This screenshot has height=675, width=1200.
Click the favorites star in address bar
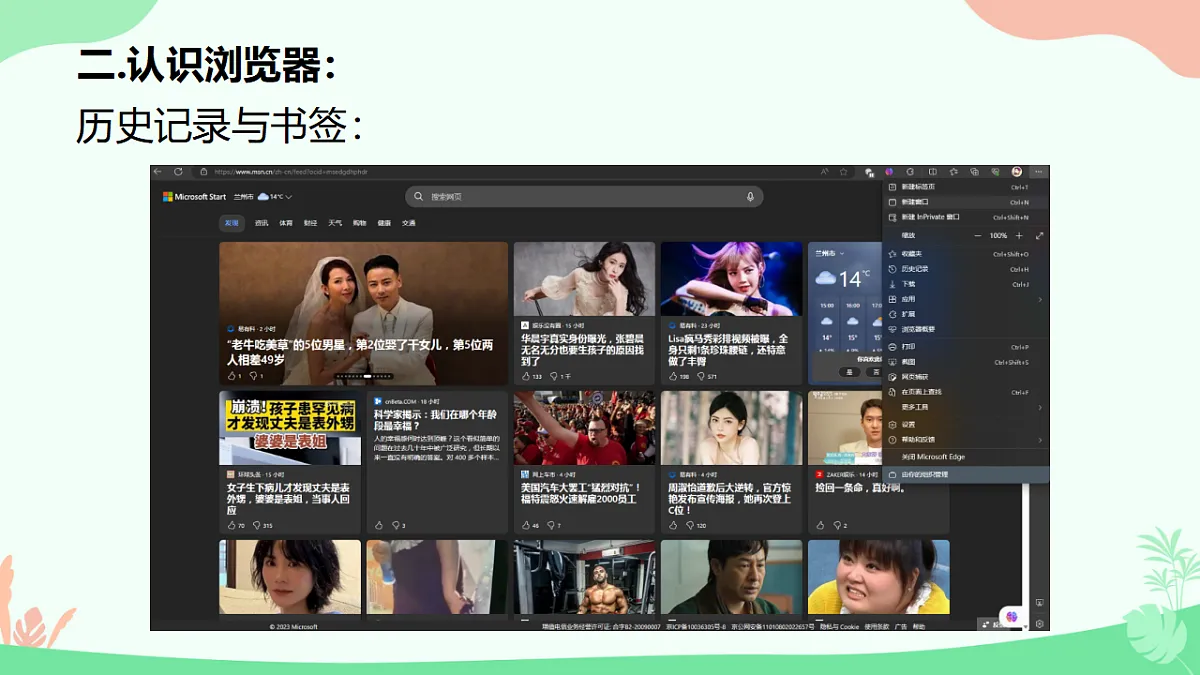click(843, 172)
